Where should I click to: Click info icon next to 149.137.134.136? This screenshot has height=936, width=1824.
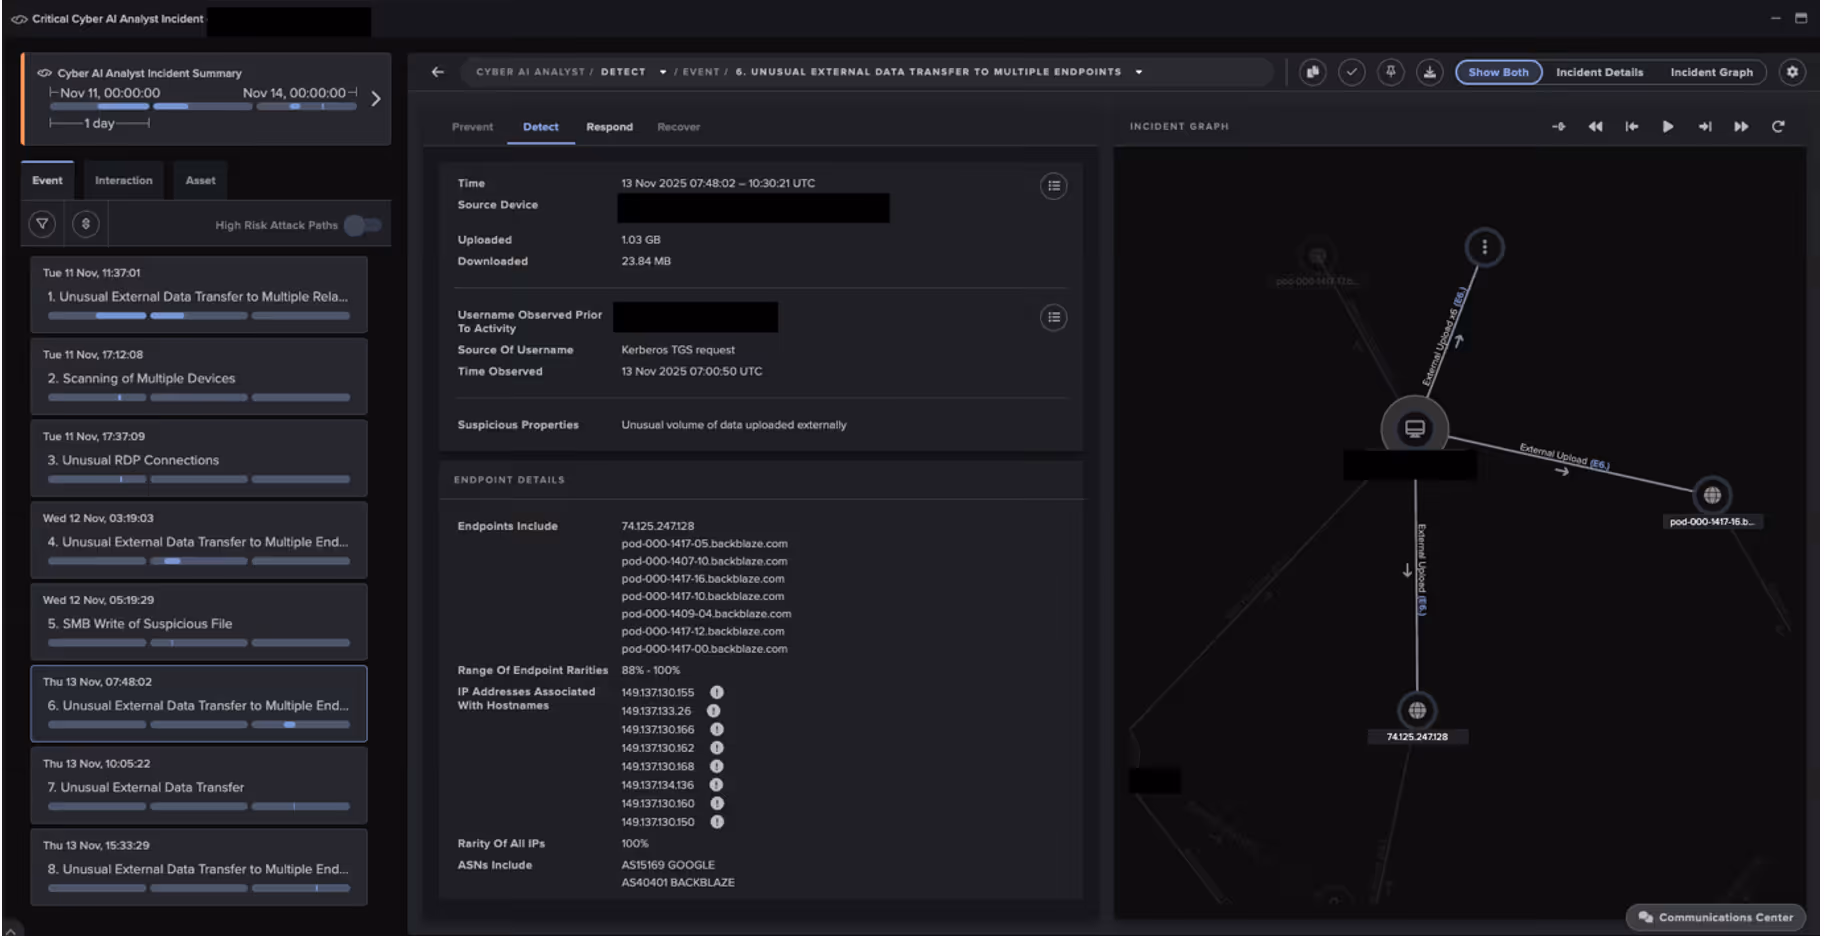point(717,785)
